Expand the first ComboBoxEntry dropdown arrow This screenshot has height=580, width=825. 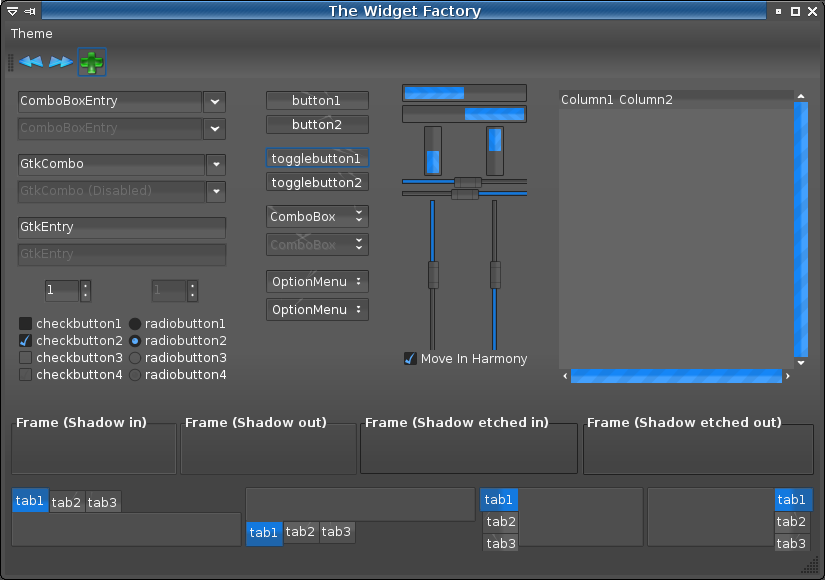215,102
